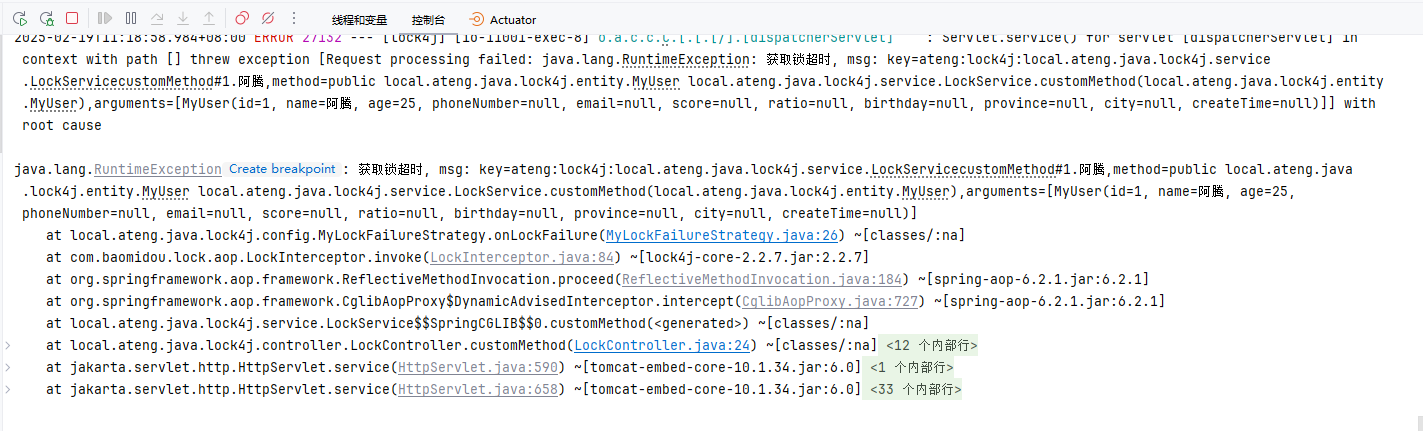
Task: Click the Step Into icon
Action: [x=183, y=18]
